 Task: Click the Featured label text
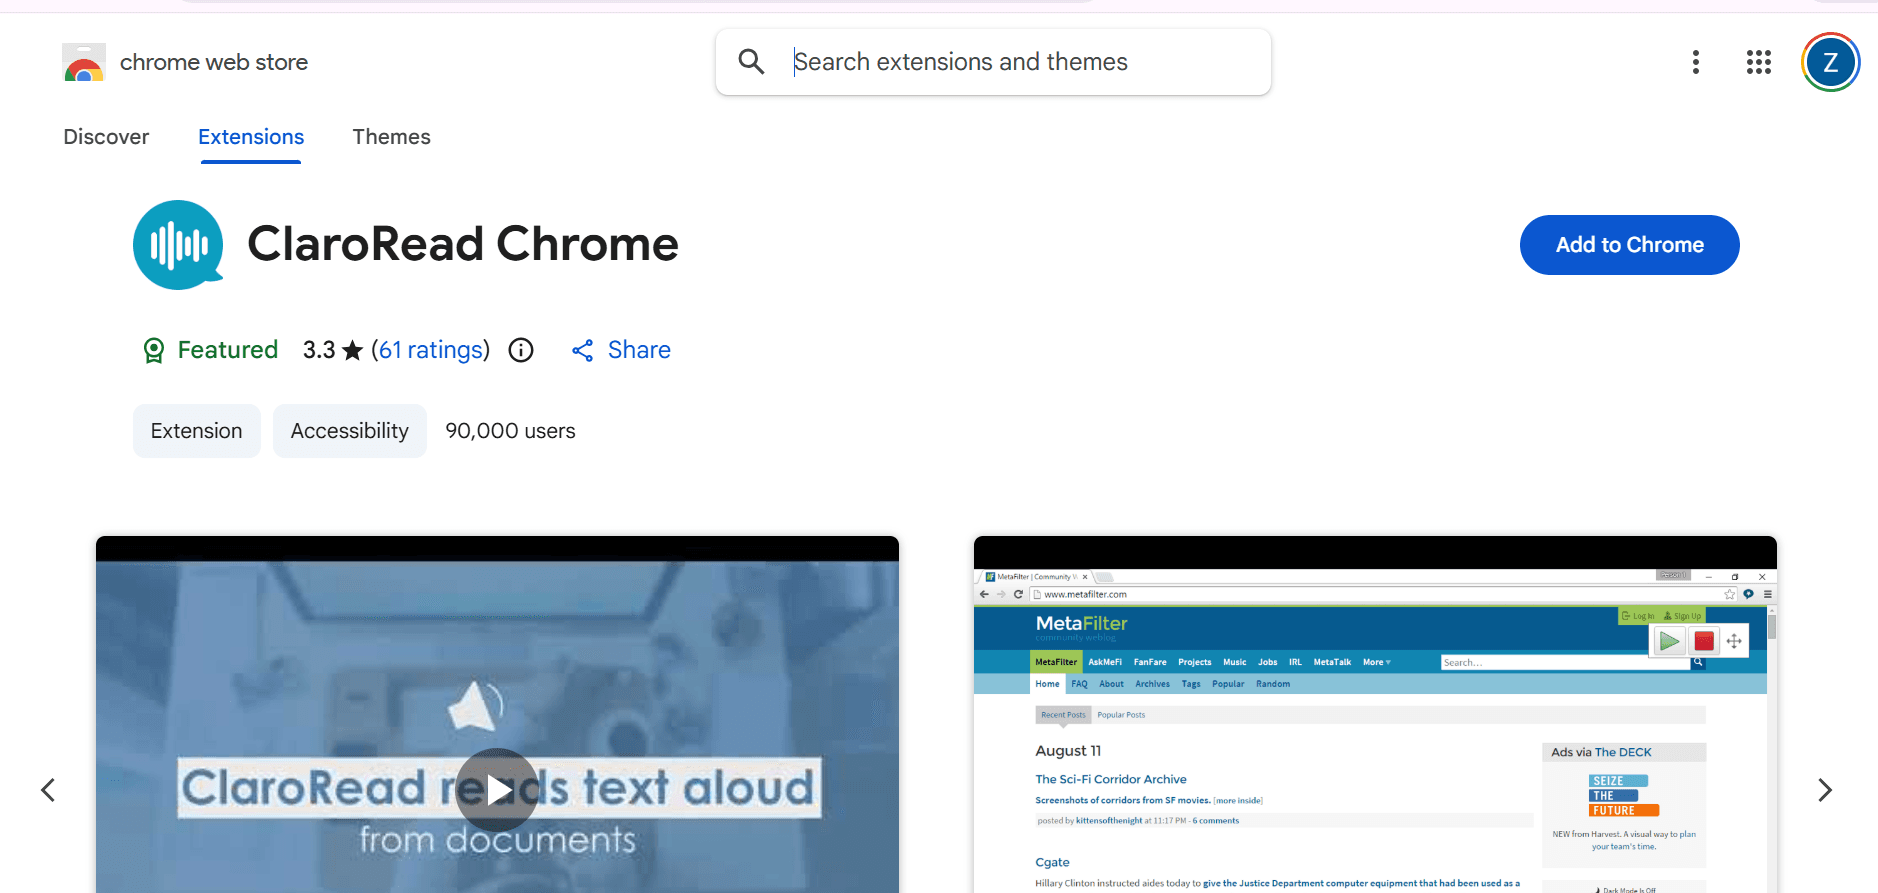tap(228, 350)
